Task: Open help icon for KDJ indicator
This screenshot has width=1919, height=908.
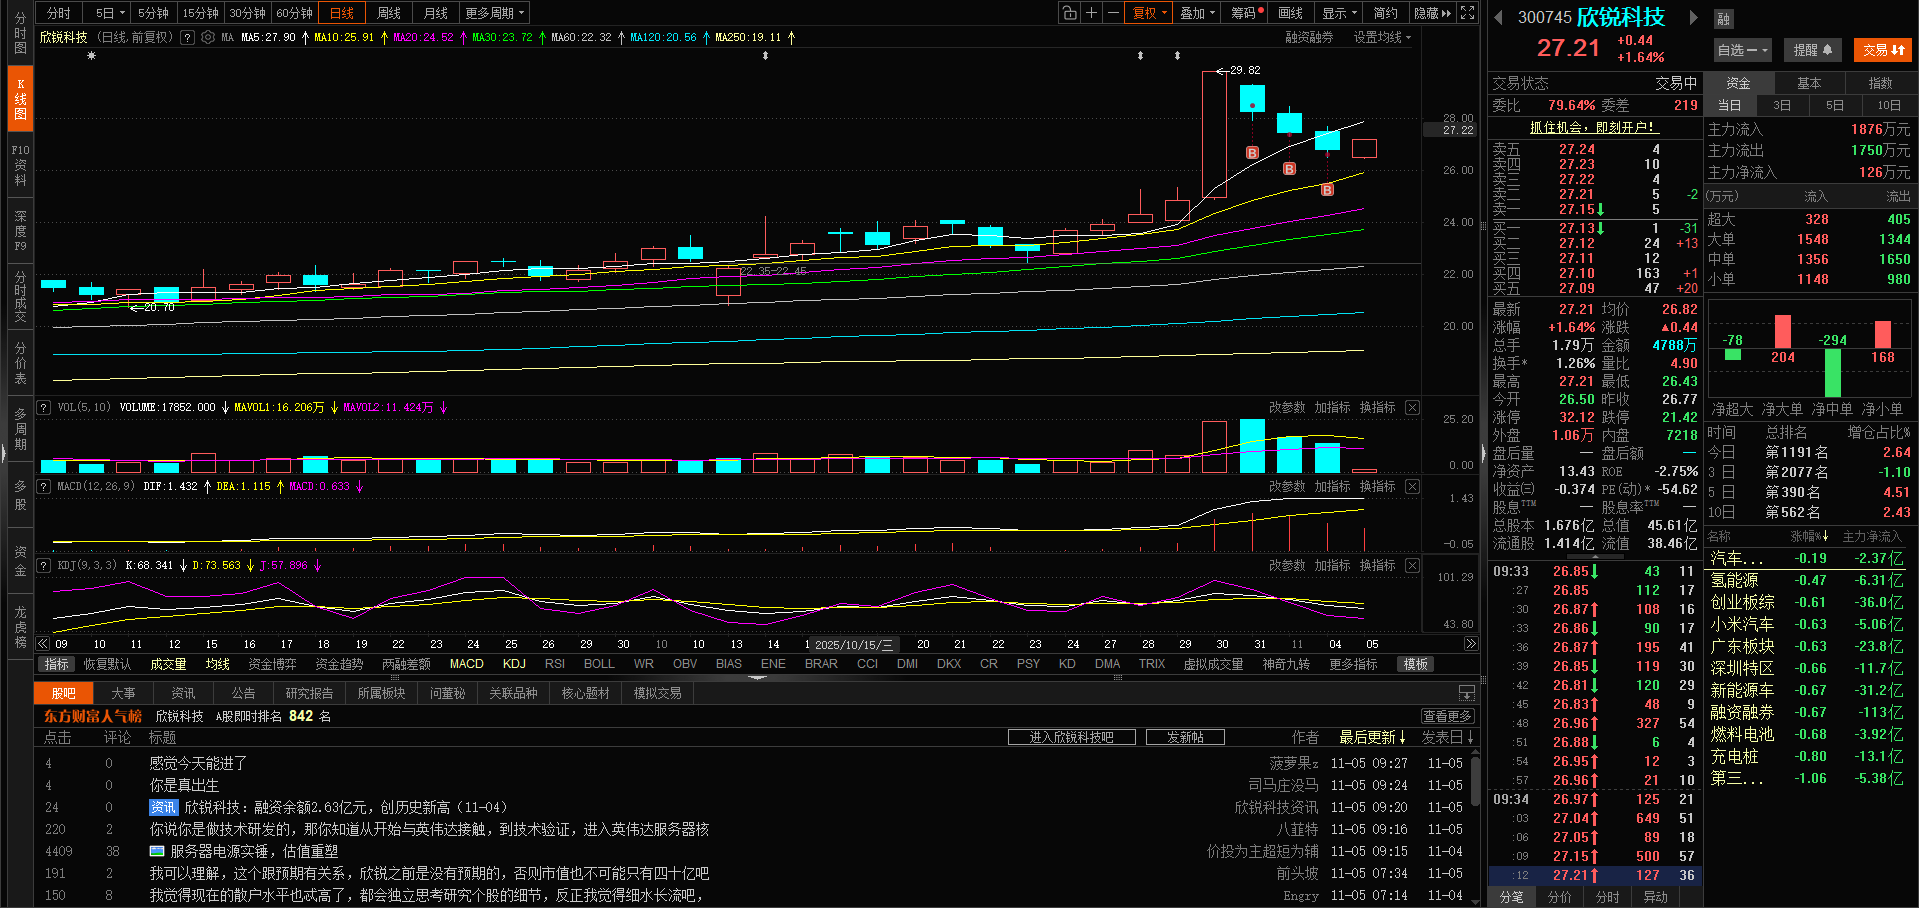Action: pyautogui.click(x=44, y=566)
